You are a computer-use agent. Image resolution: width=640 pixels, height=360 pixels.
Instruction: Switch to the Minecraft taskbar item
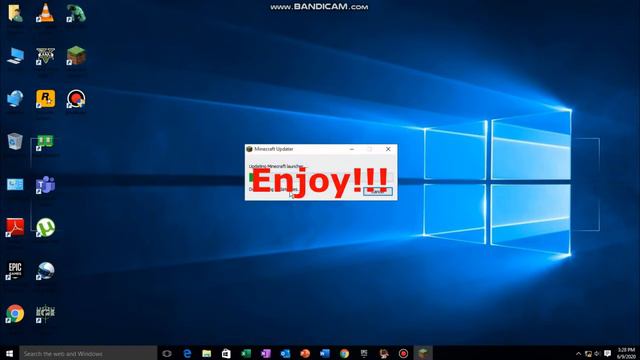[x=423, y=353]
